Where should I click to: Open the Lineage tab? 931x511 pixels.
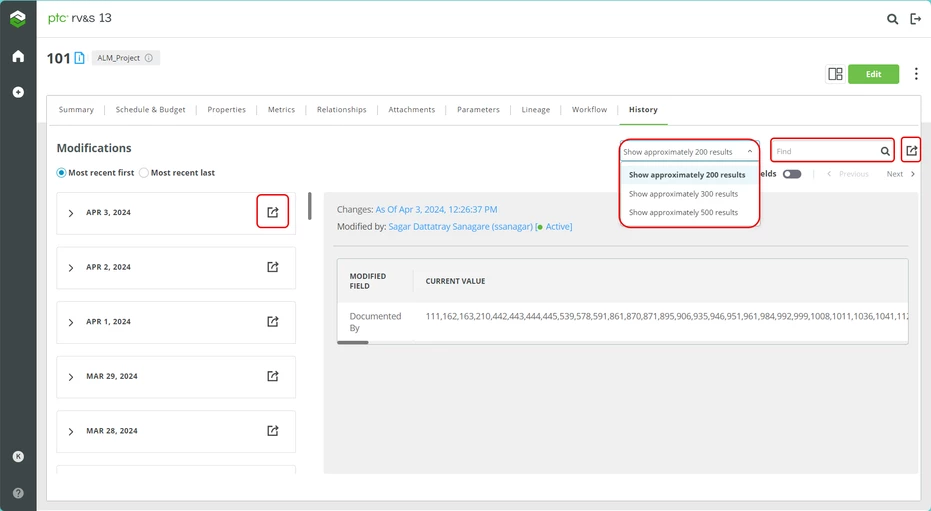click(x=536, y=110)
